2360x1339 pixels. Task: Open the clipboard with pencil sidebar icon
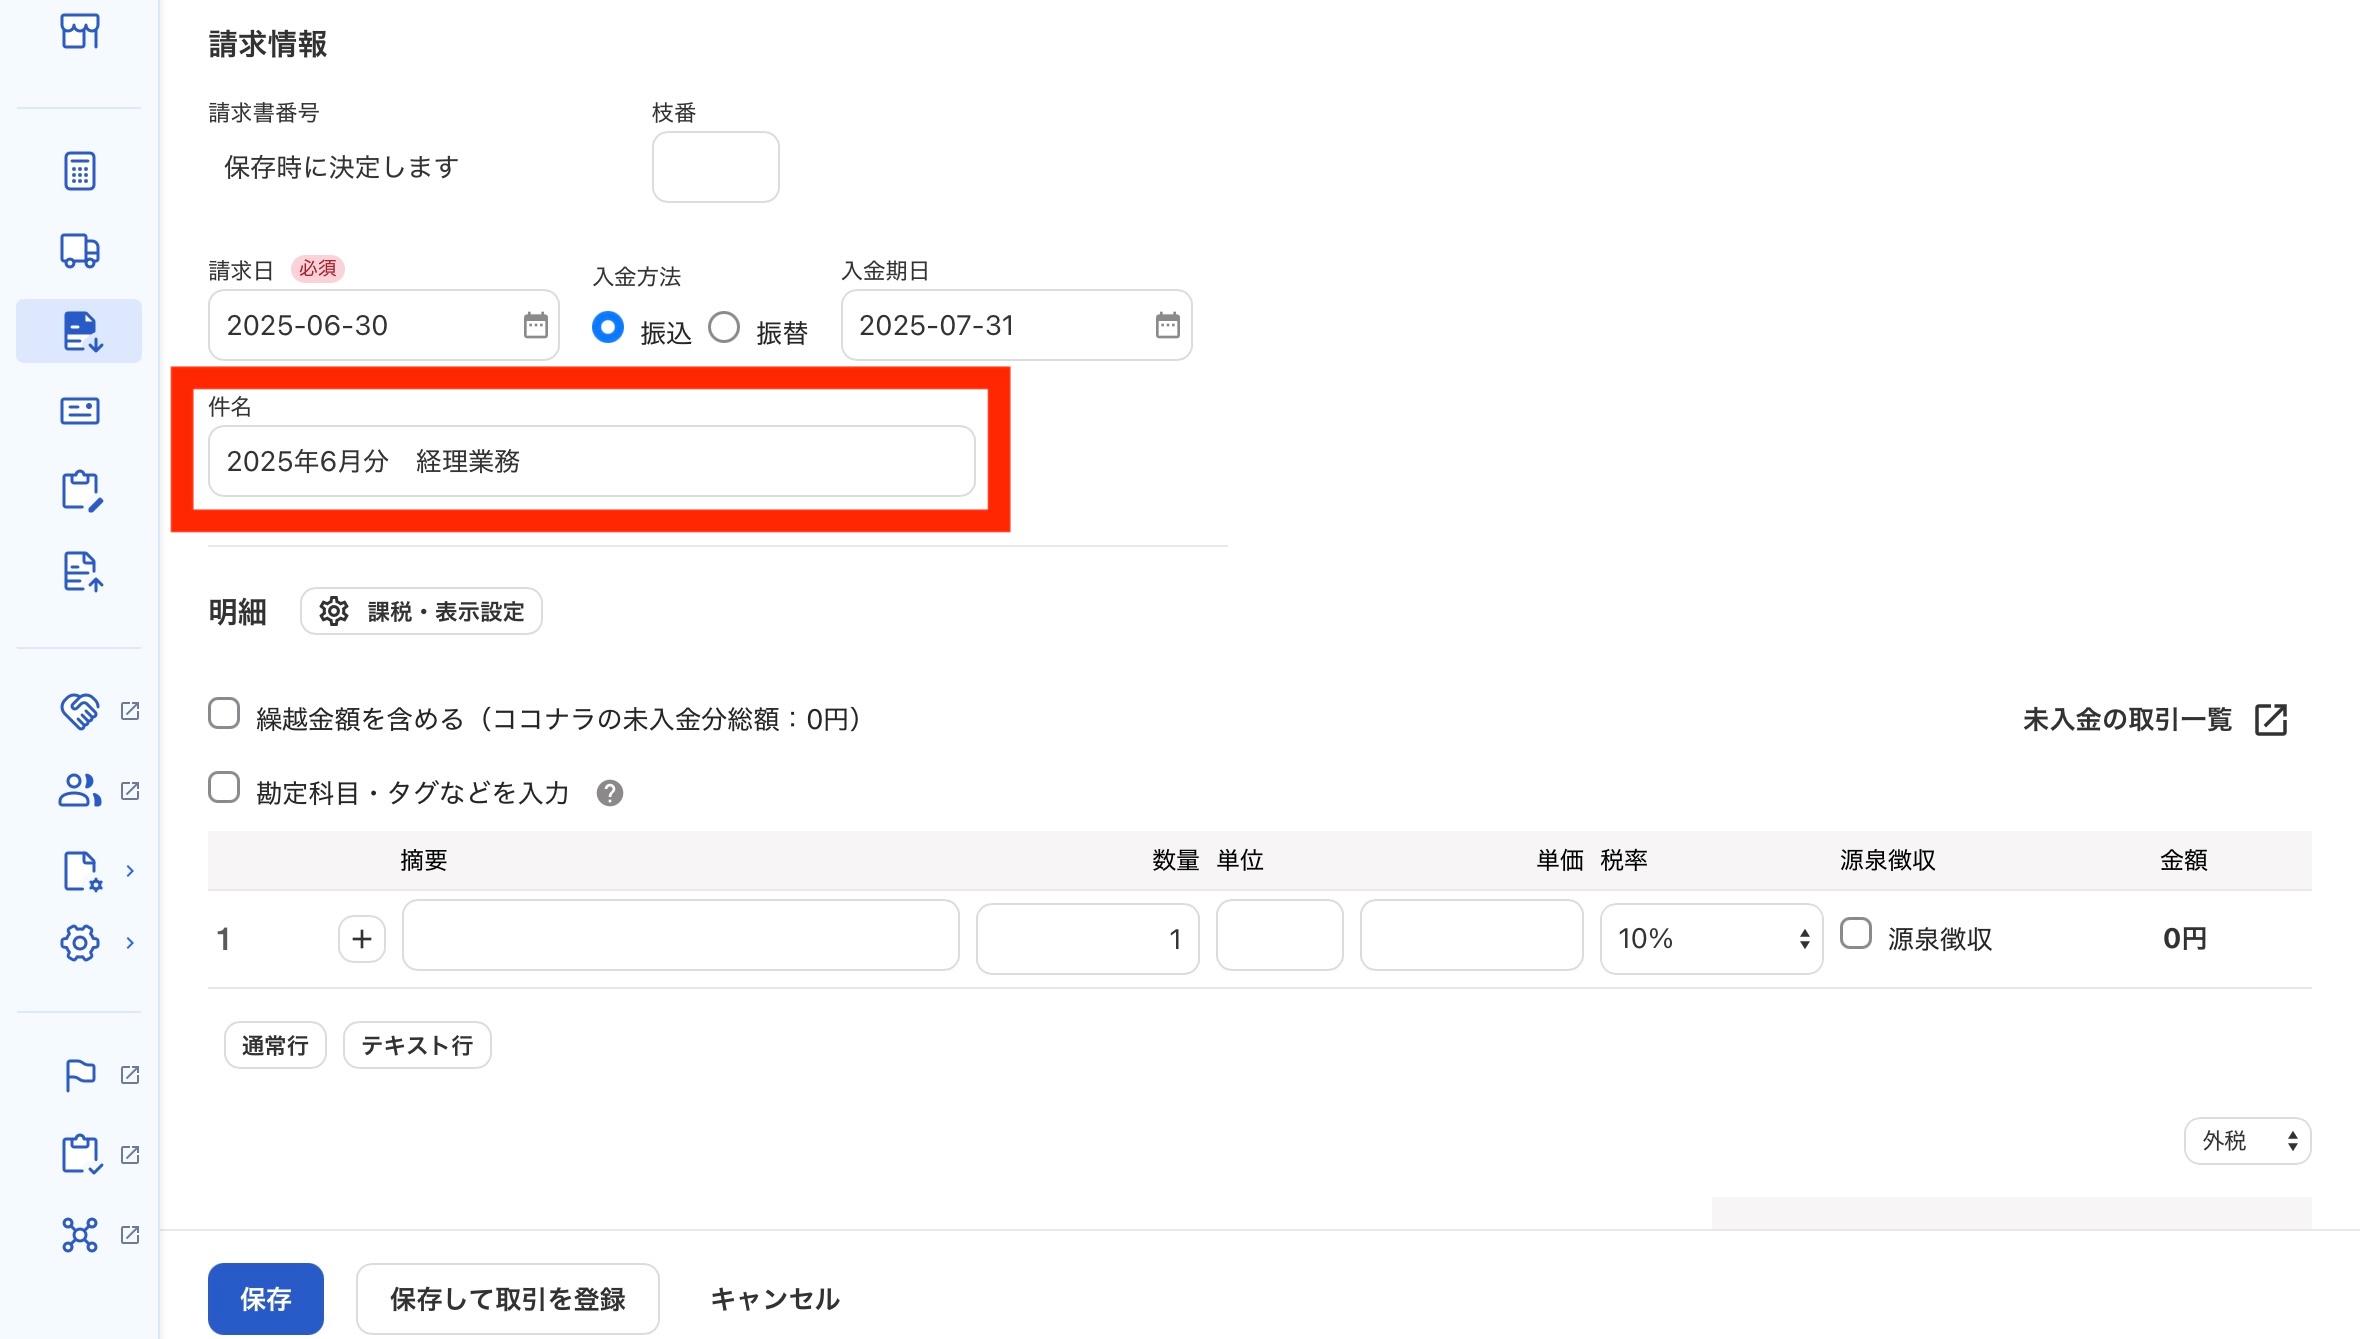click(x=81, y=491)
